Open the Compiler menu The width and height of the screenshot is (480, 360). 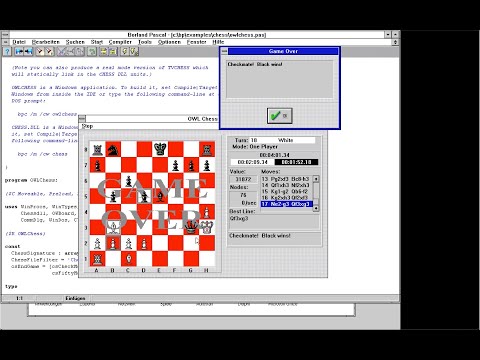(120, 42)
